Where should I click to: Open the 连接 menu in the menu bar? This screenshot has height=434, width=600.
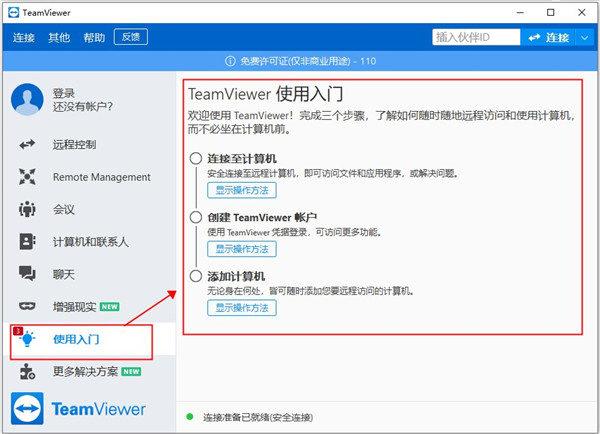coord(24,38)
